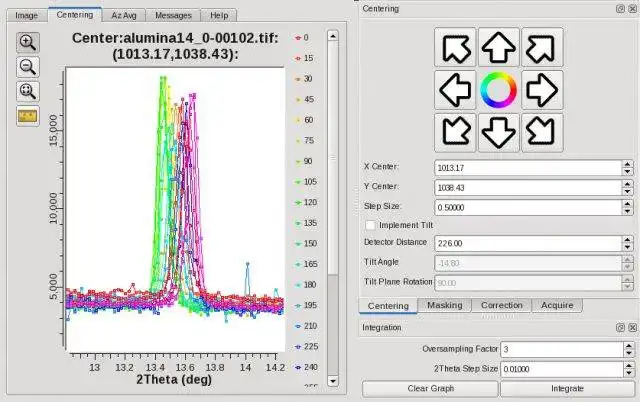Open the Help tab

coord(219,16)
